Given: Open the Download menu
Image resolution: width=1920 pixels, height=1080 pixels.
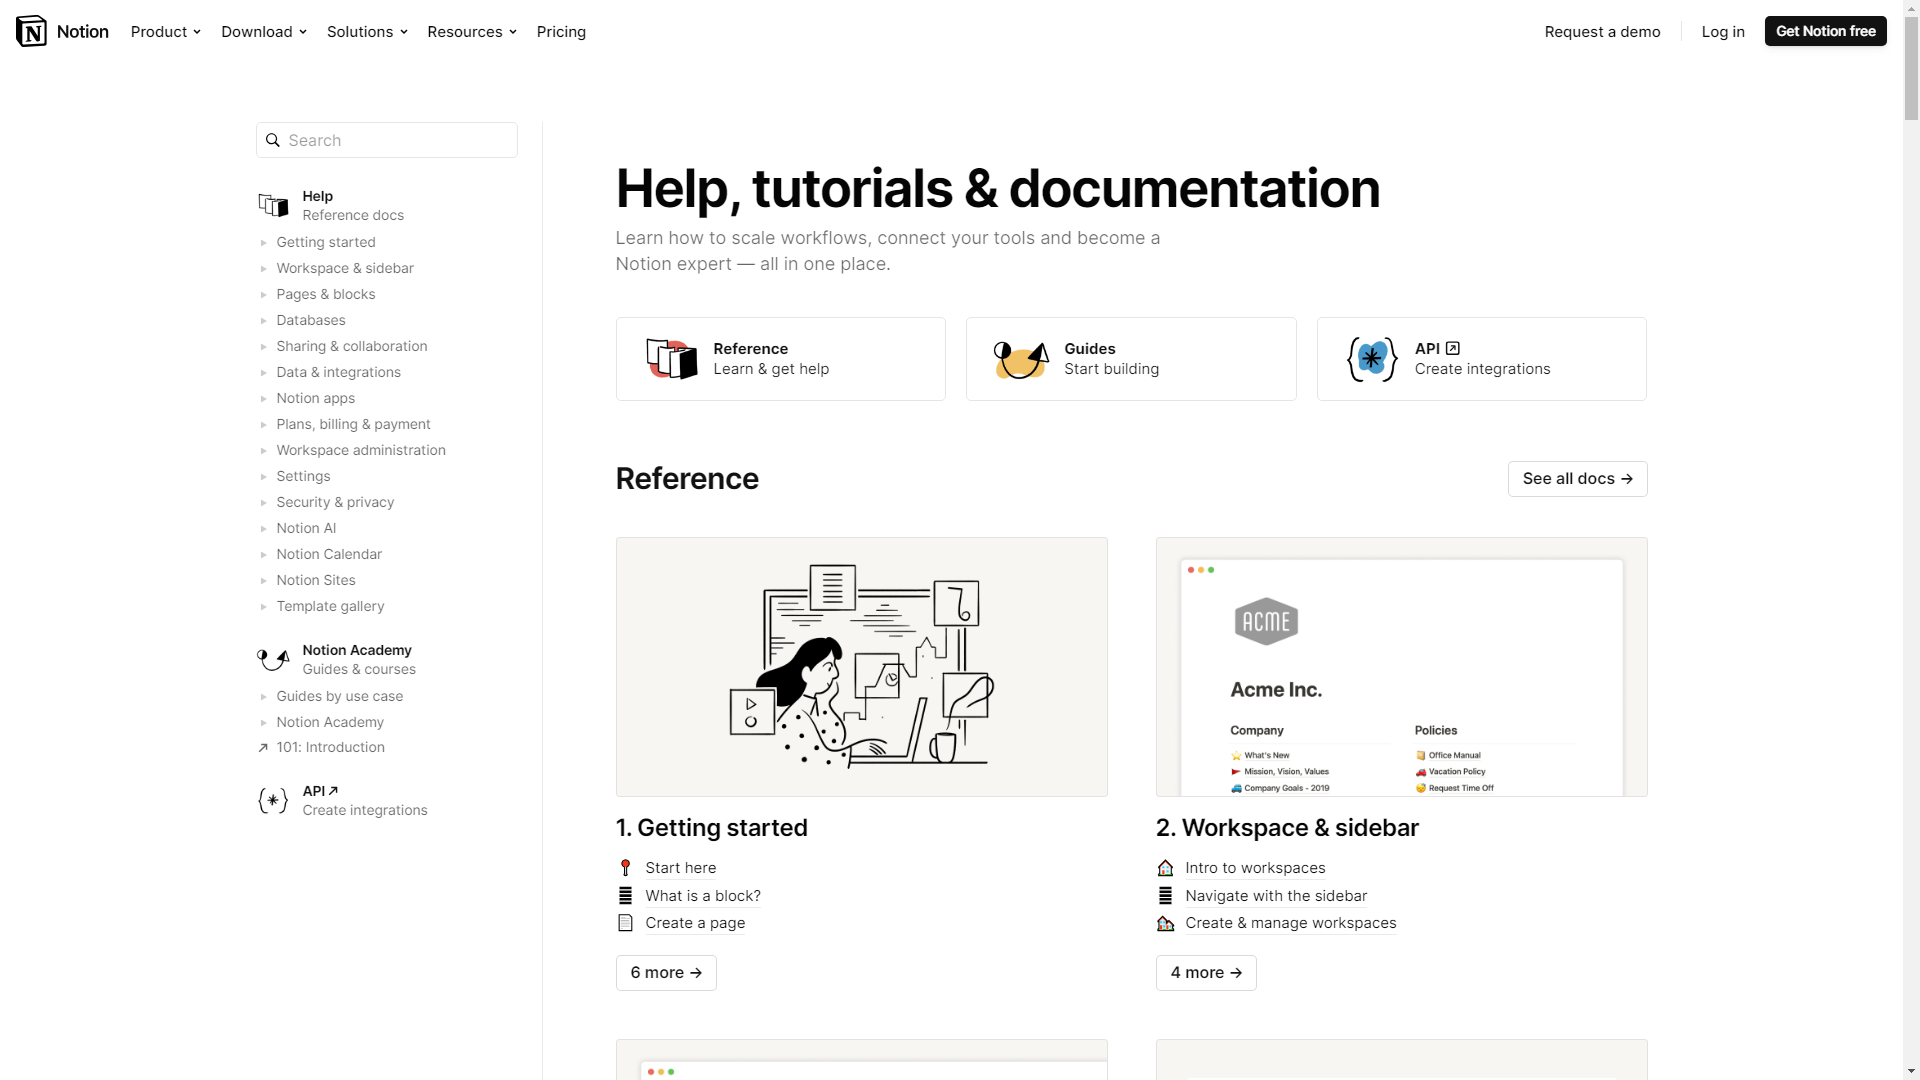Looking at the screenshot, I should pyautogui.click(x=264, y=31).
